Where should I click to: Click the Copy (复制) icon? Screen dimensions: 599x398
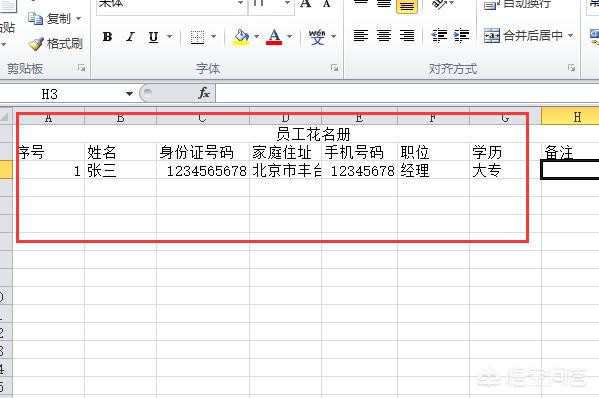click(x=36, y=18)
